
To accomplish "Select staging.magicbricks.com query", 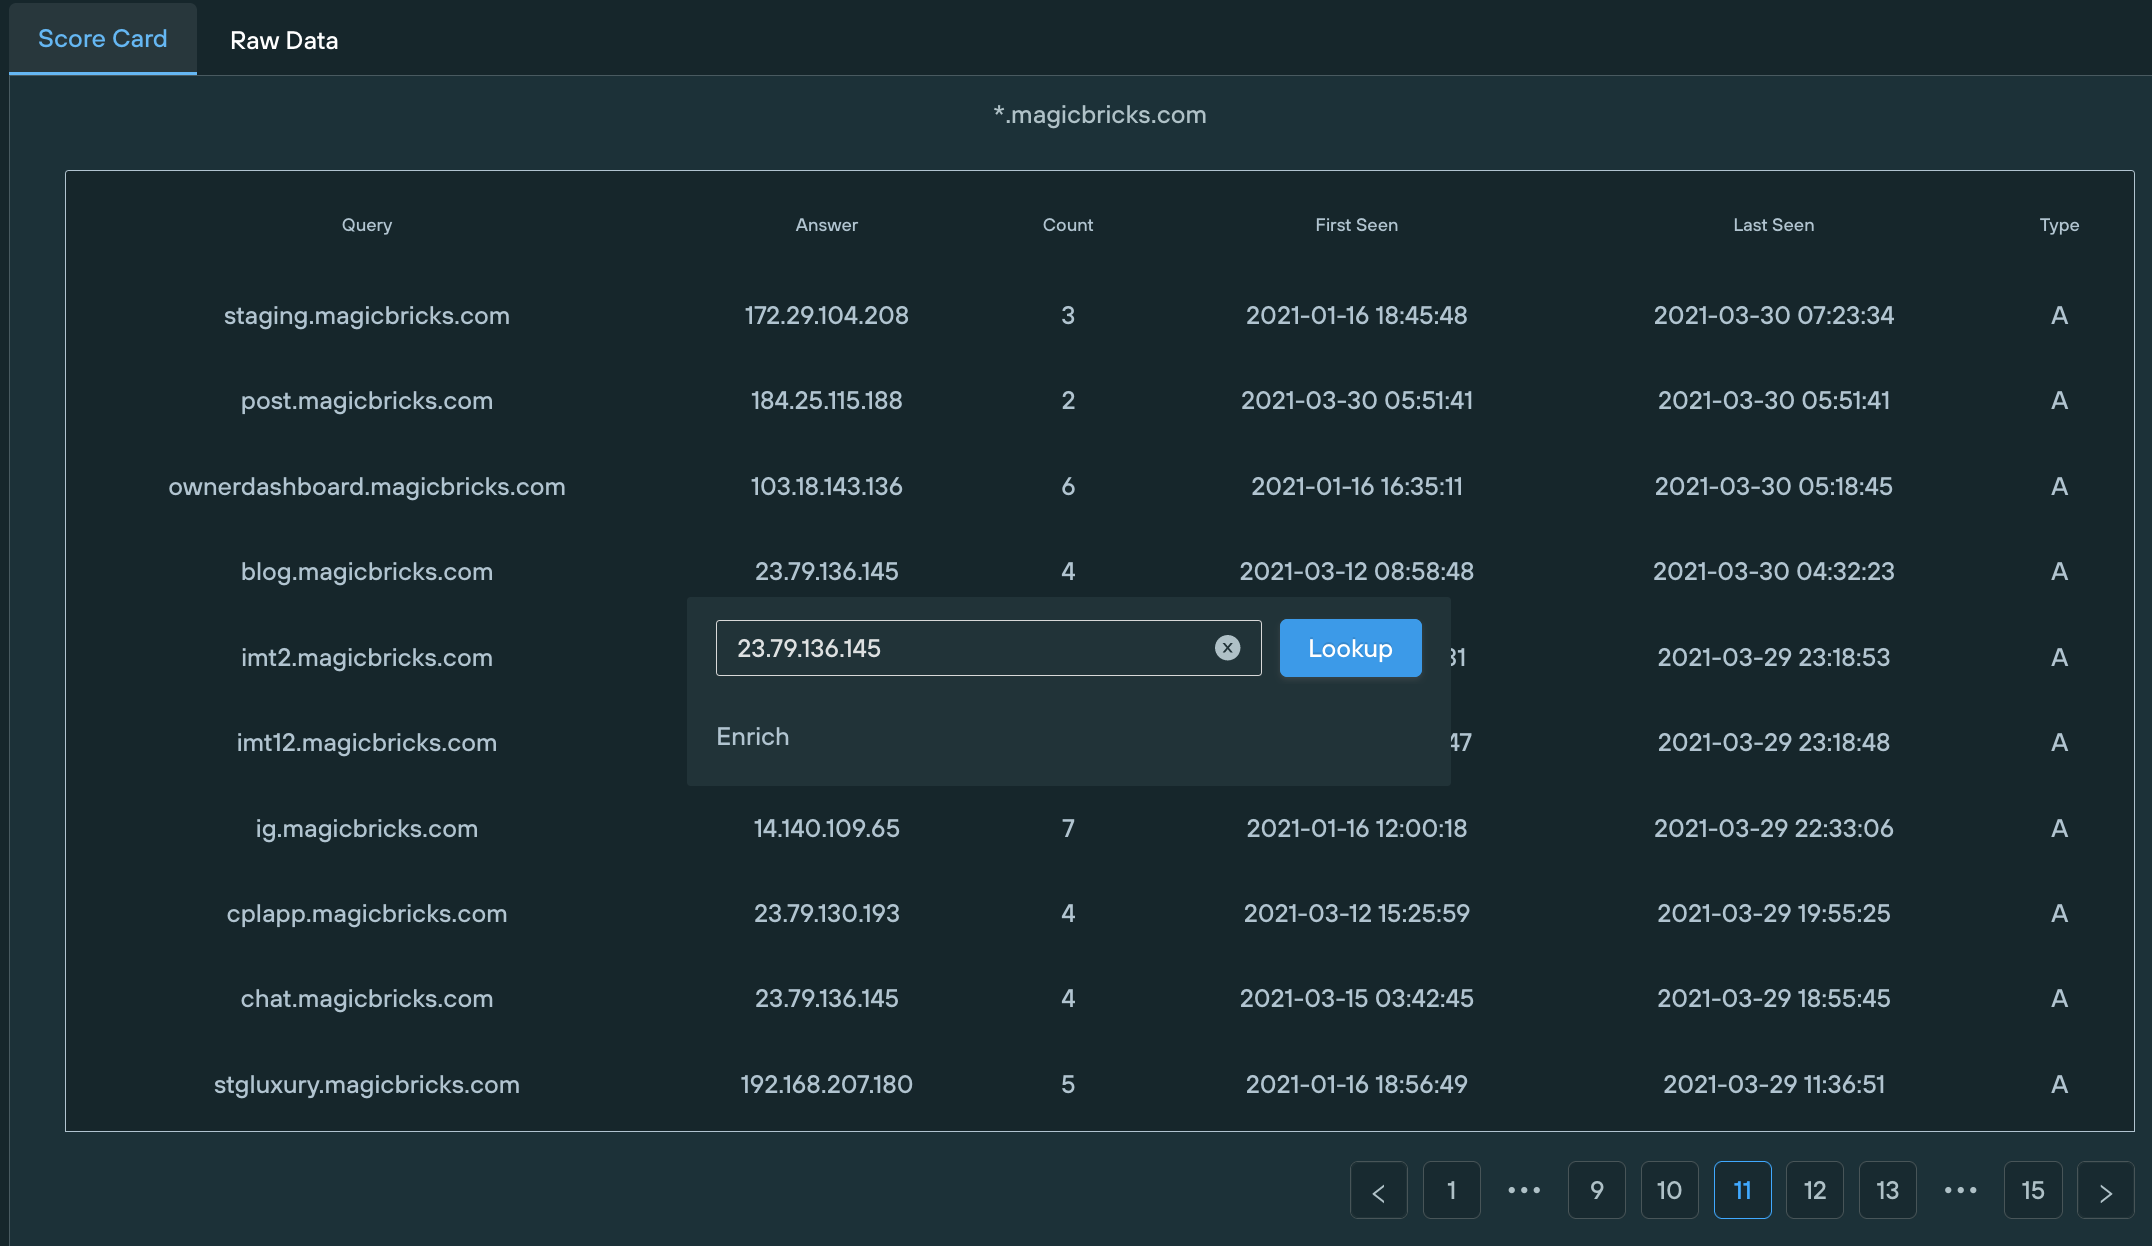I will coord(367,316).
